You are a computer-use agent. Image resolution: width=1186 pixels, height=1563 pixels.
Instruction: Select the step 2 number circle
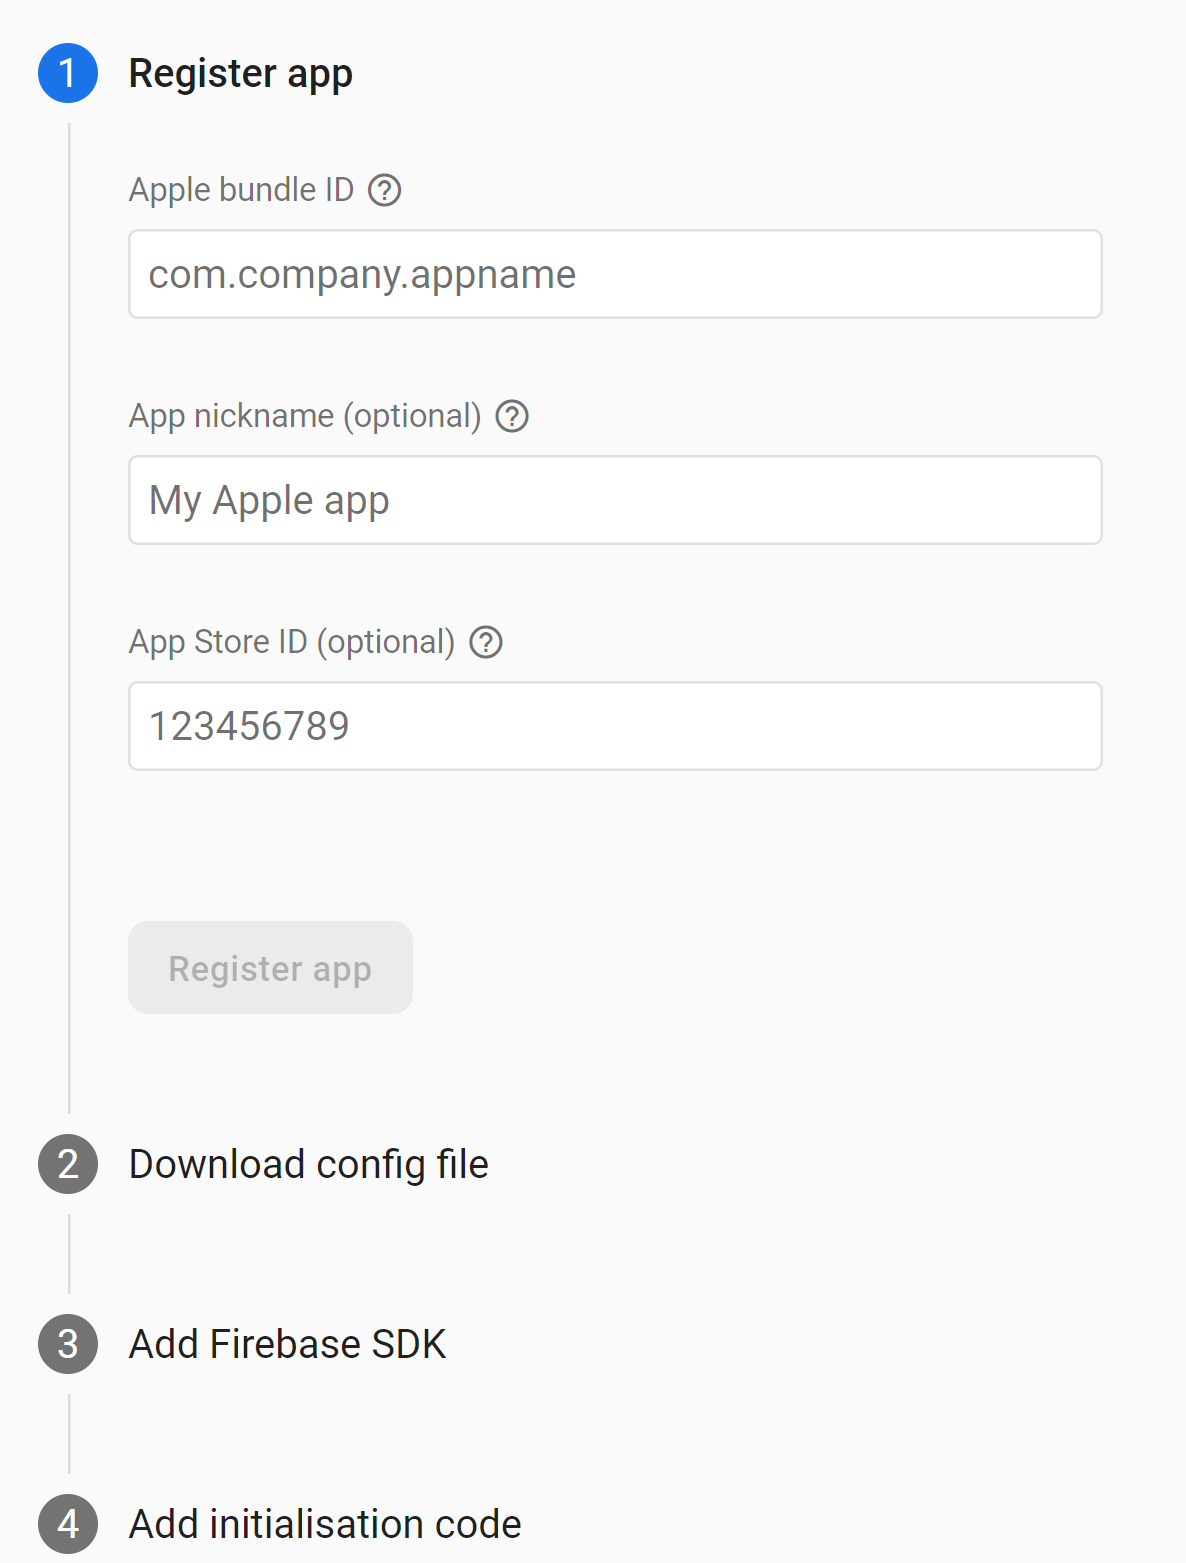click(x=68, y=1164)
